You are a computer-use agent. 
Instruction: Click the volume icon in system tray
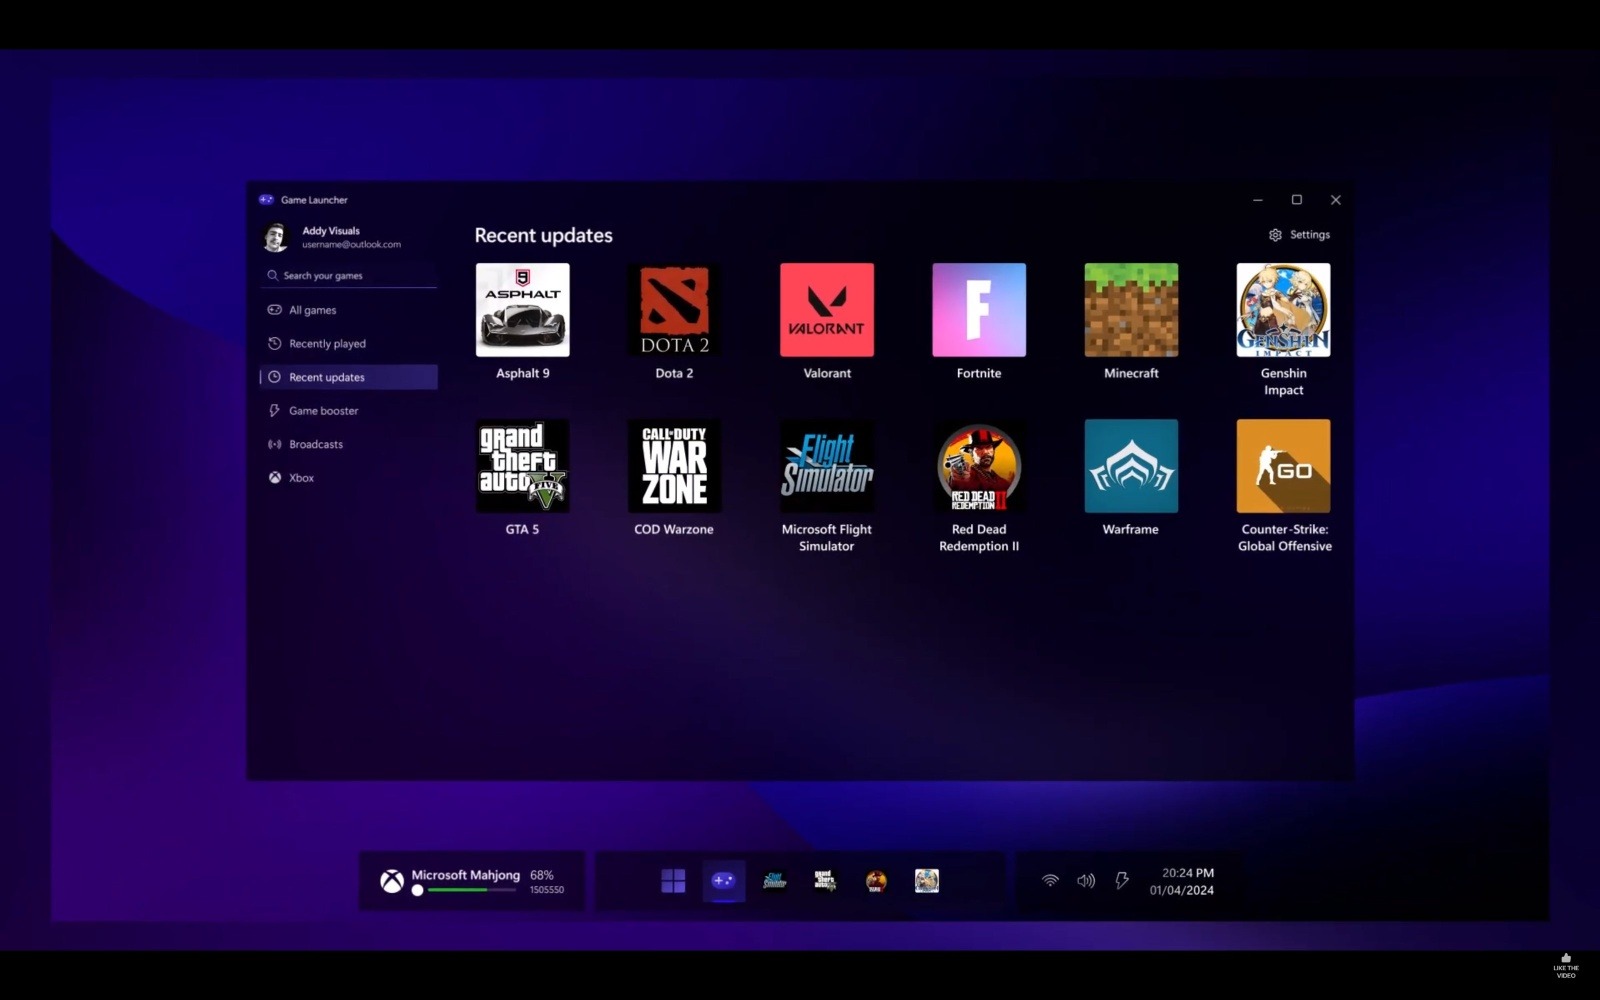1085,881
